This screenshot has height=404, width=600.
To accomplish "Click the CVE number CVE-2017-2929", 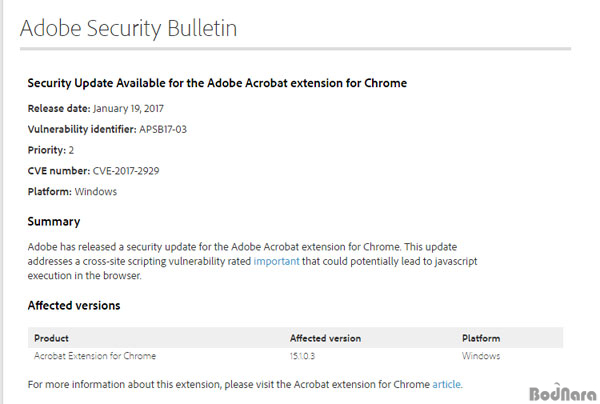I will pyautogui.click(x=126, y=171).
